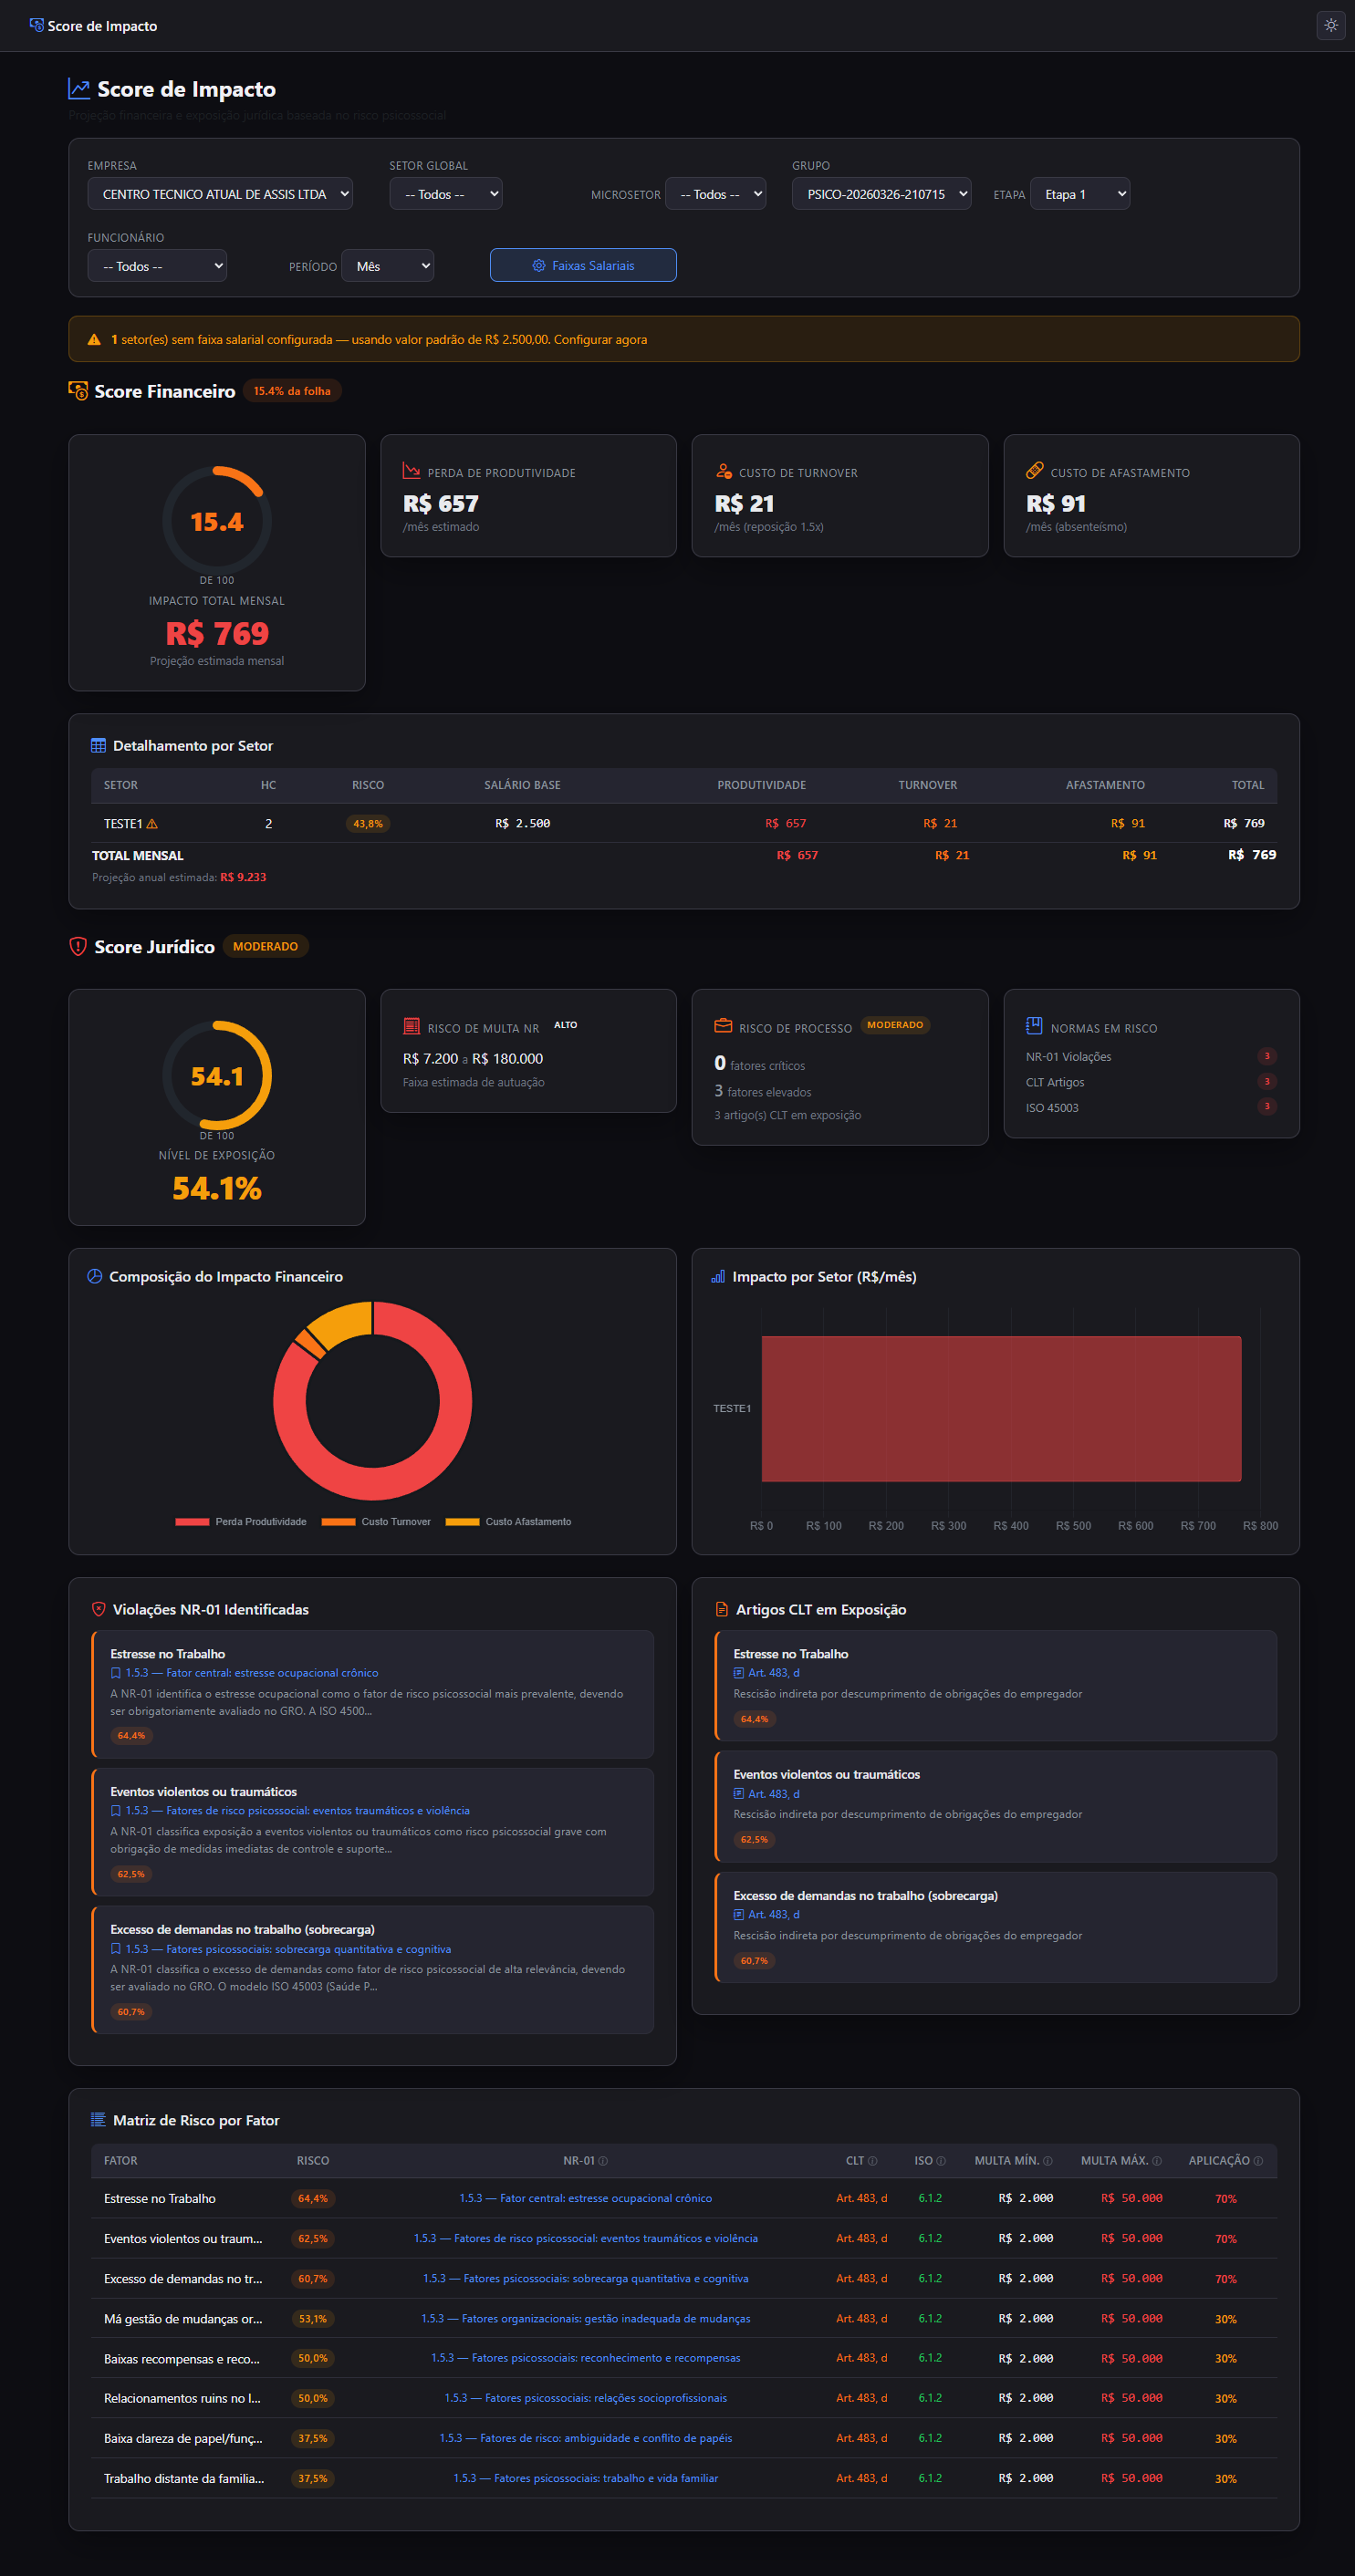Click the Relacionamentos ruins row factor name
The image size is (1355, 2576).
[182, 2398]
